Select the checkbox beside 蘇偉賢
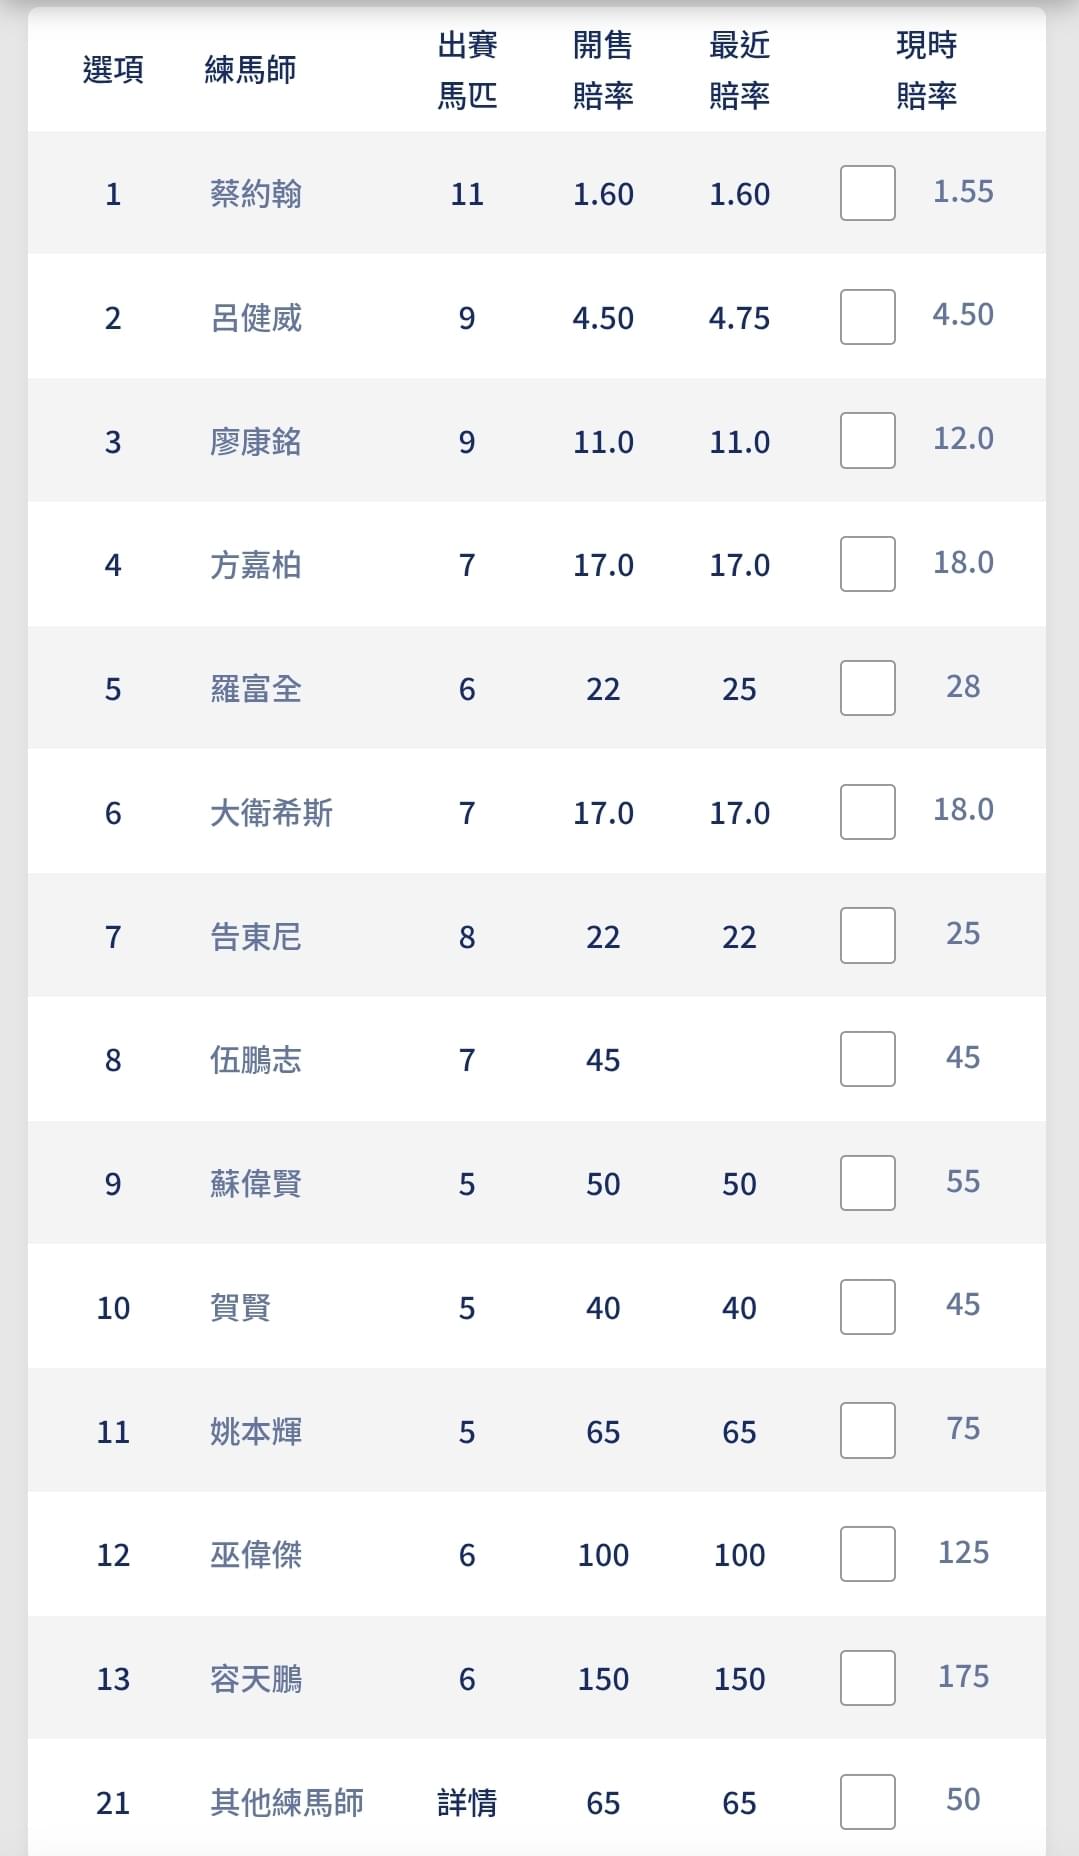The height and width of the screenshot is (1856, 1079). 867,1183
